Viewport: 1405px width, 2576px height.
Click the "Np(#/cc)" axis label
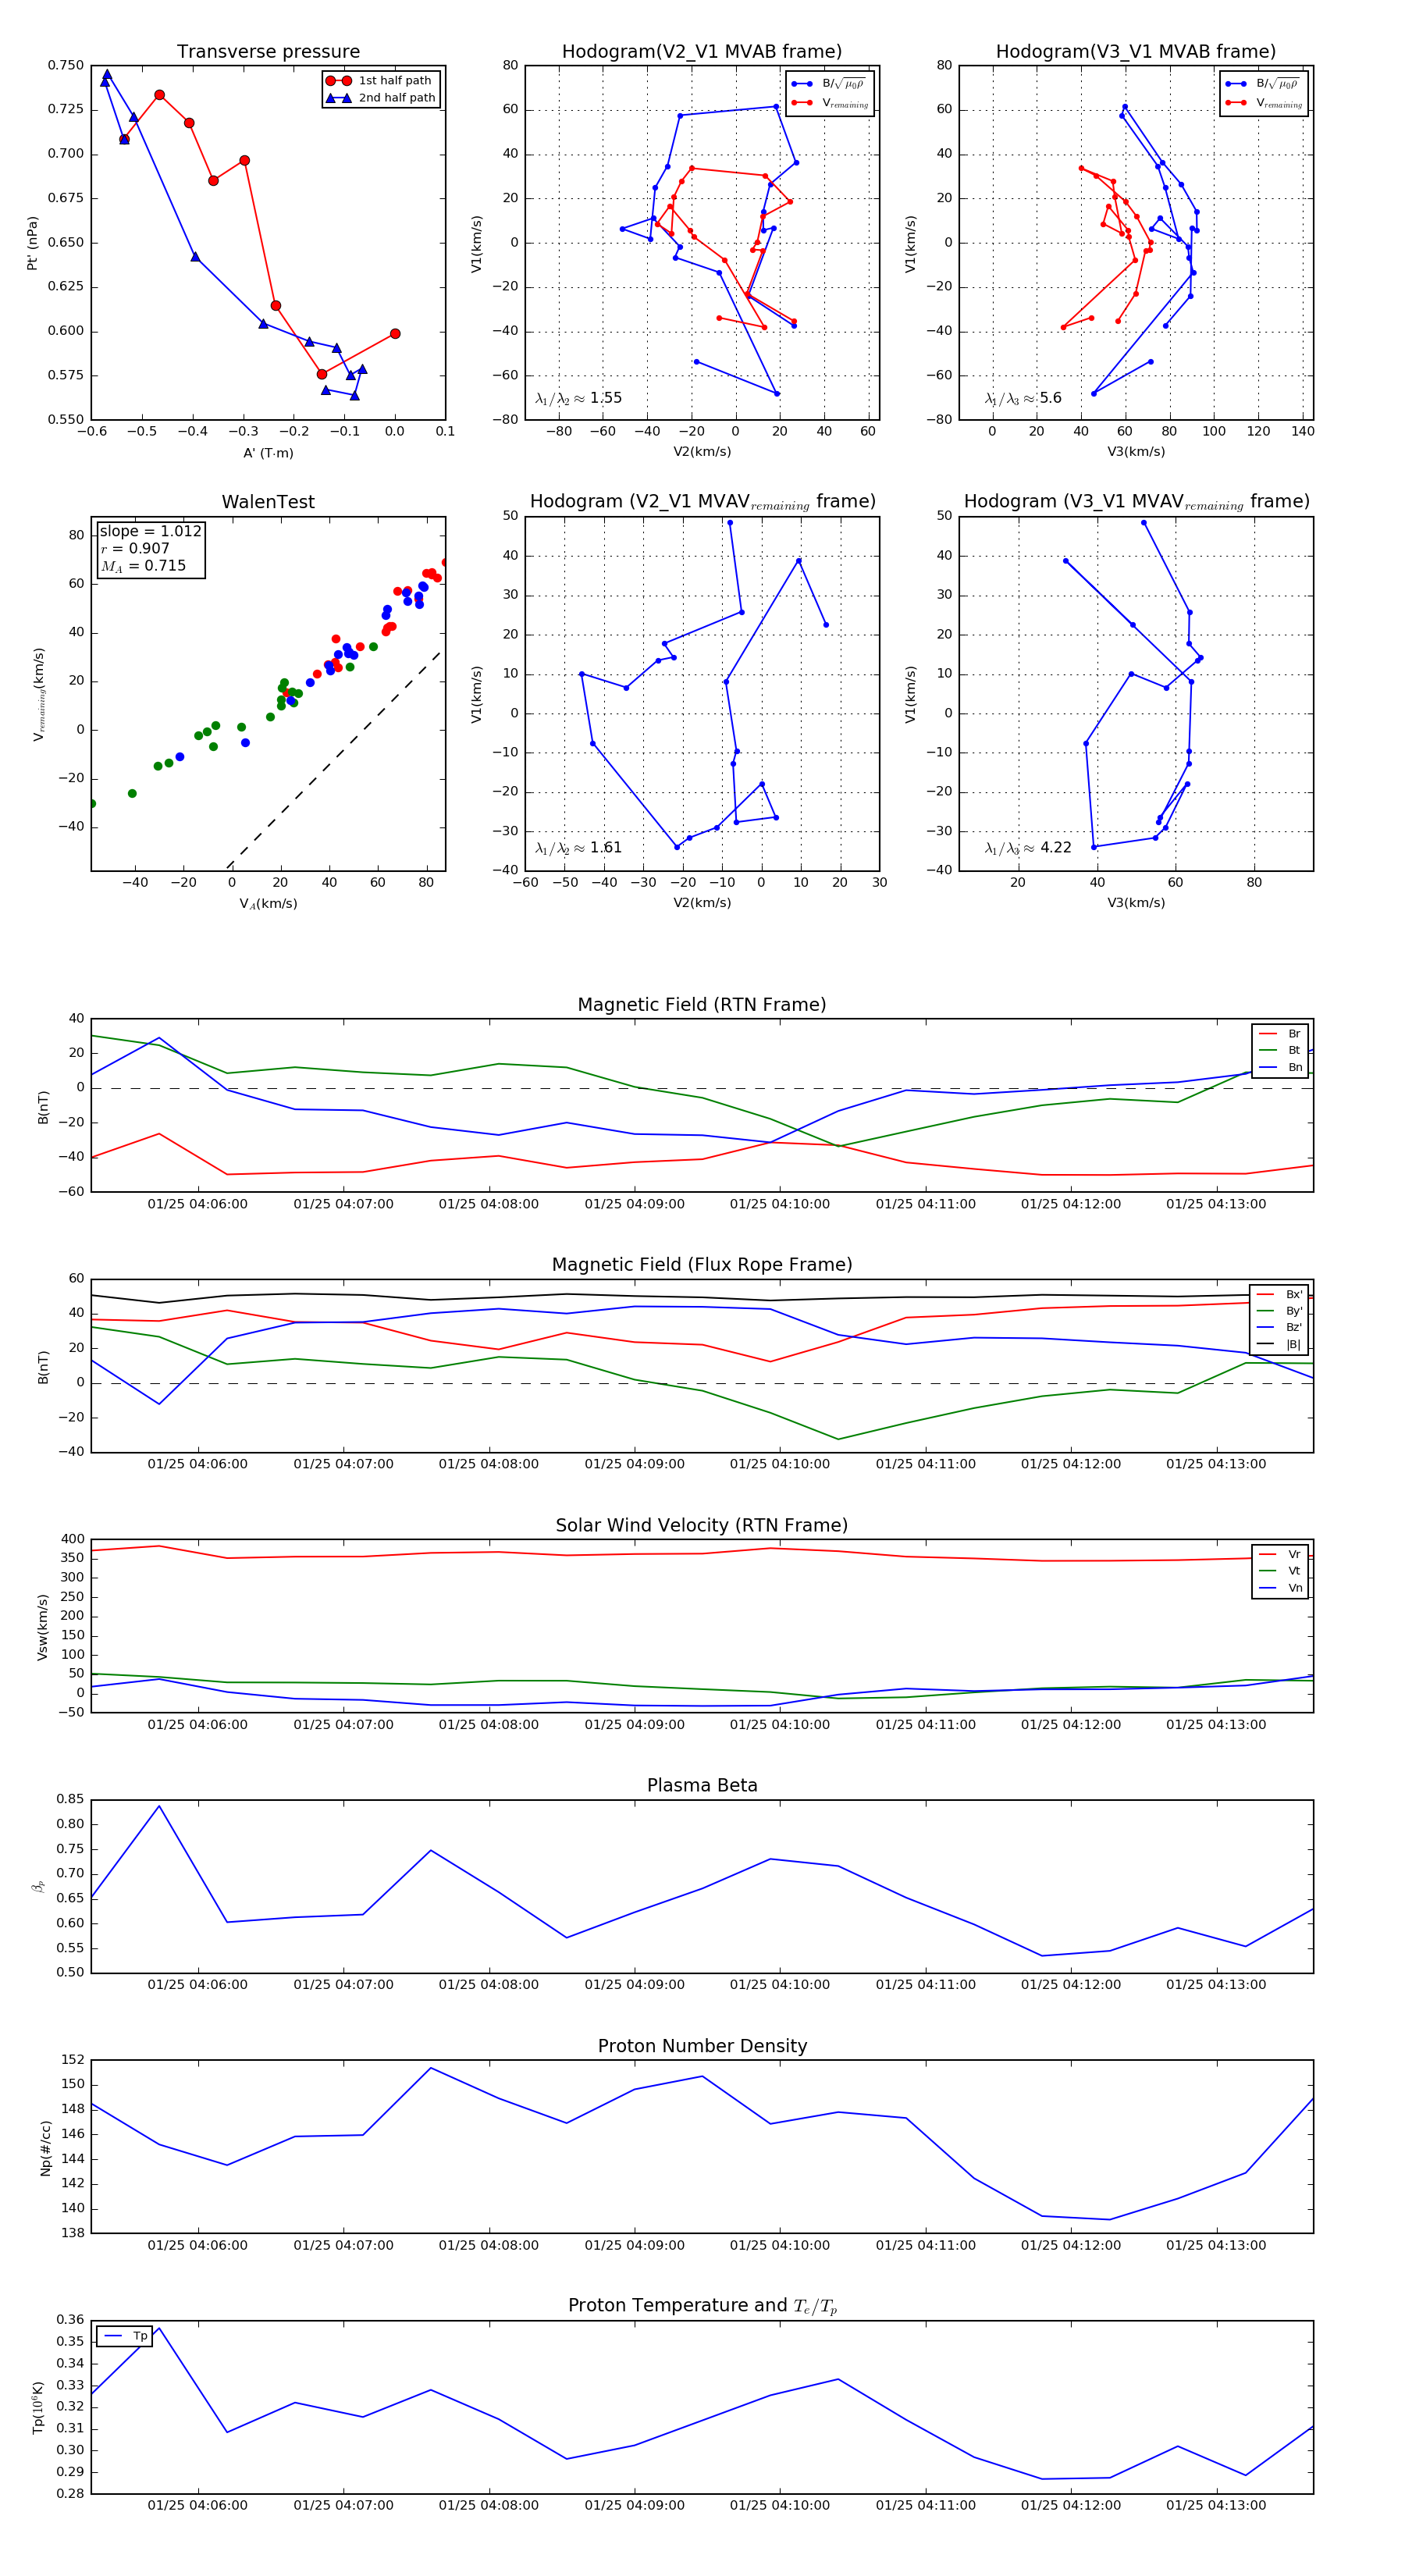click(x=45, y=2148)
